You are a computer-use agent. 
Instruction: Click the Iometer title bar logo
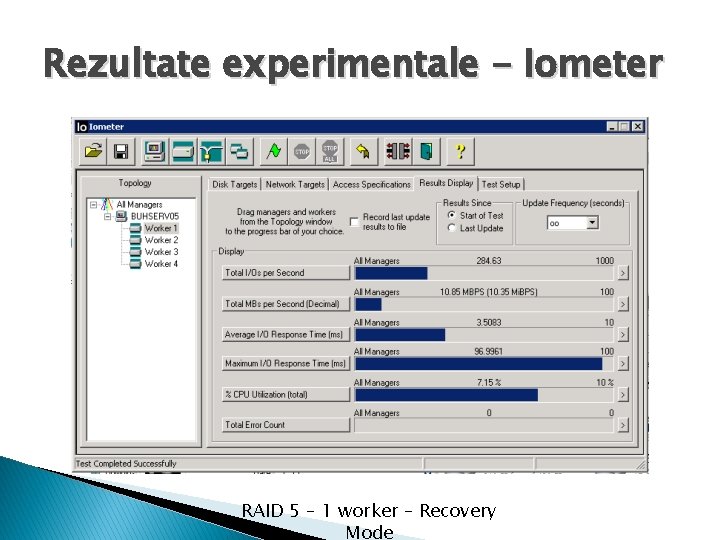[x=82, y=127]
